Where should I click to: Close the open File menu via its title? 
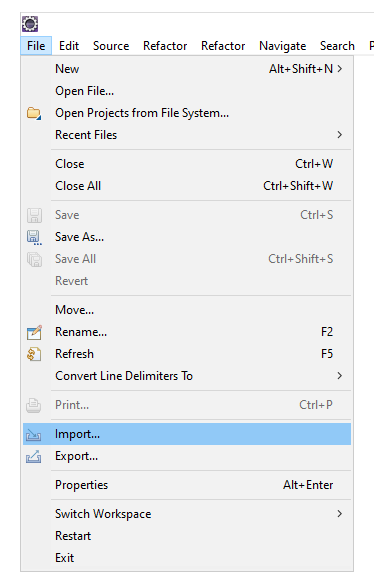tap(36, 46)
